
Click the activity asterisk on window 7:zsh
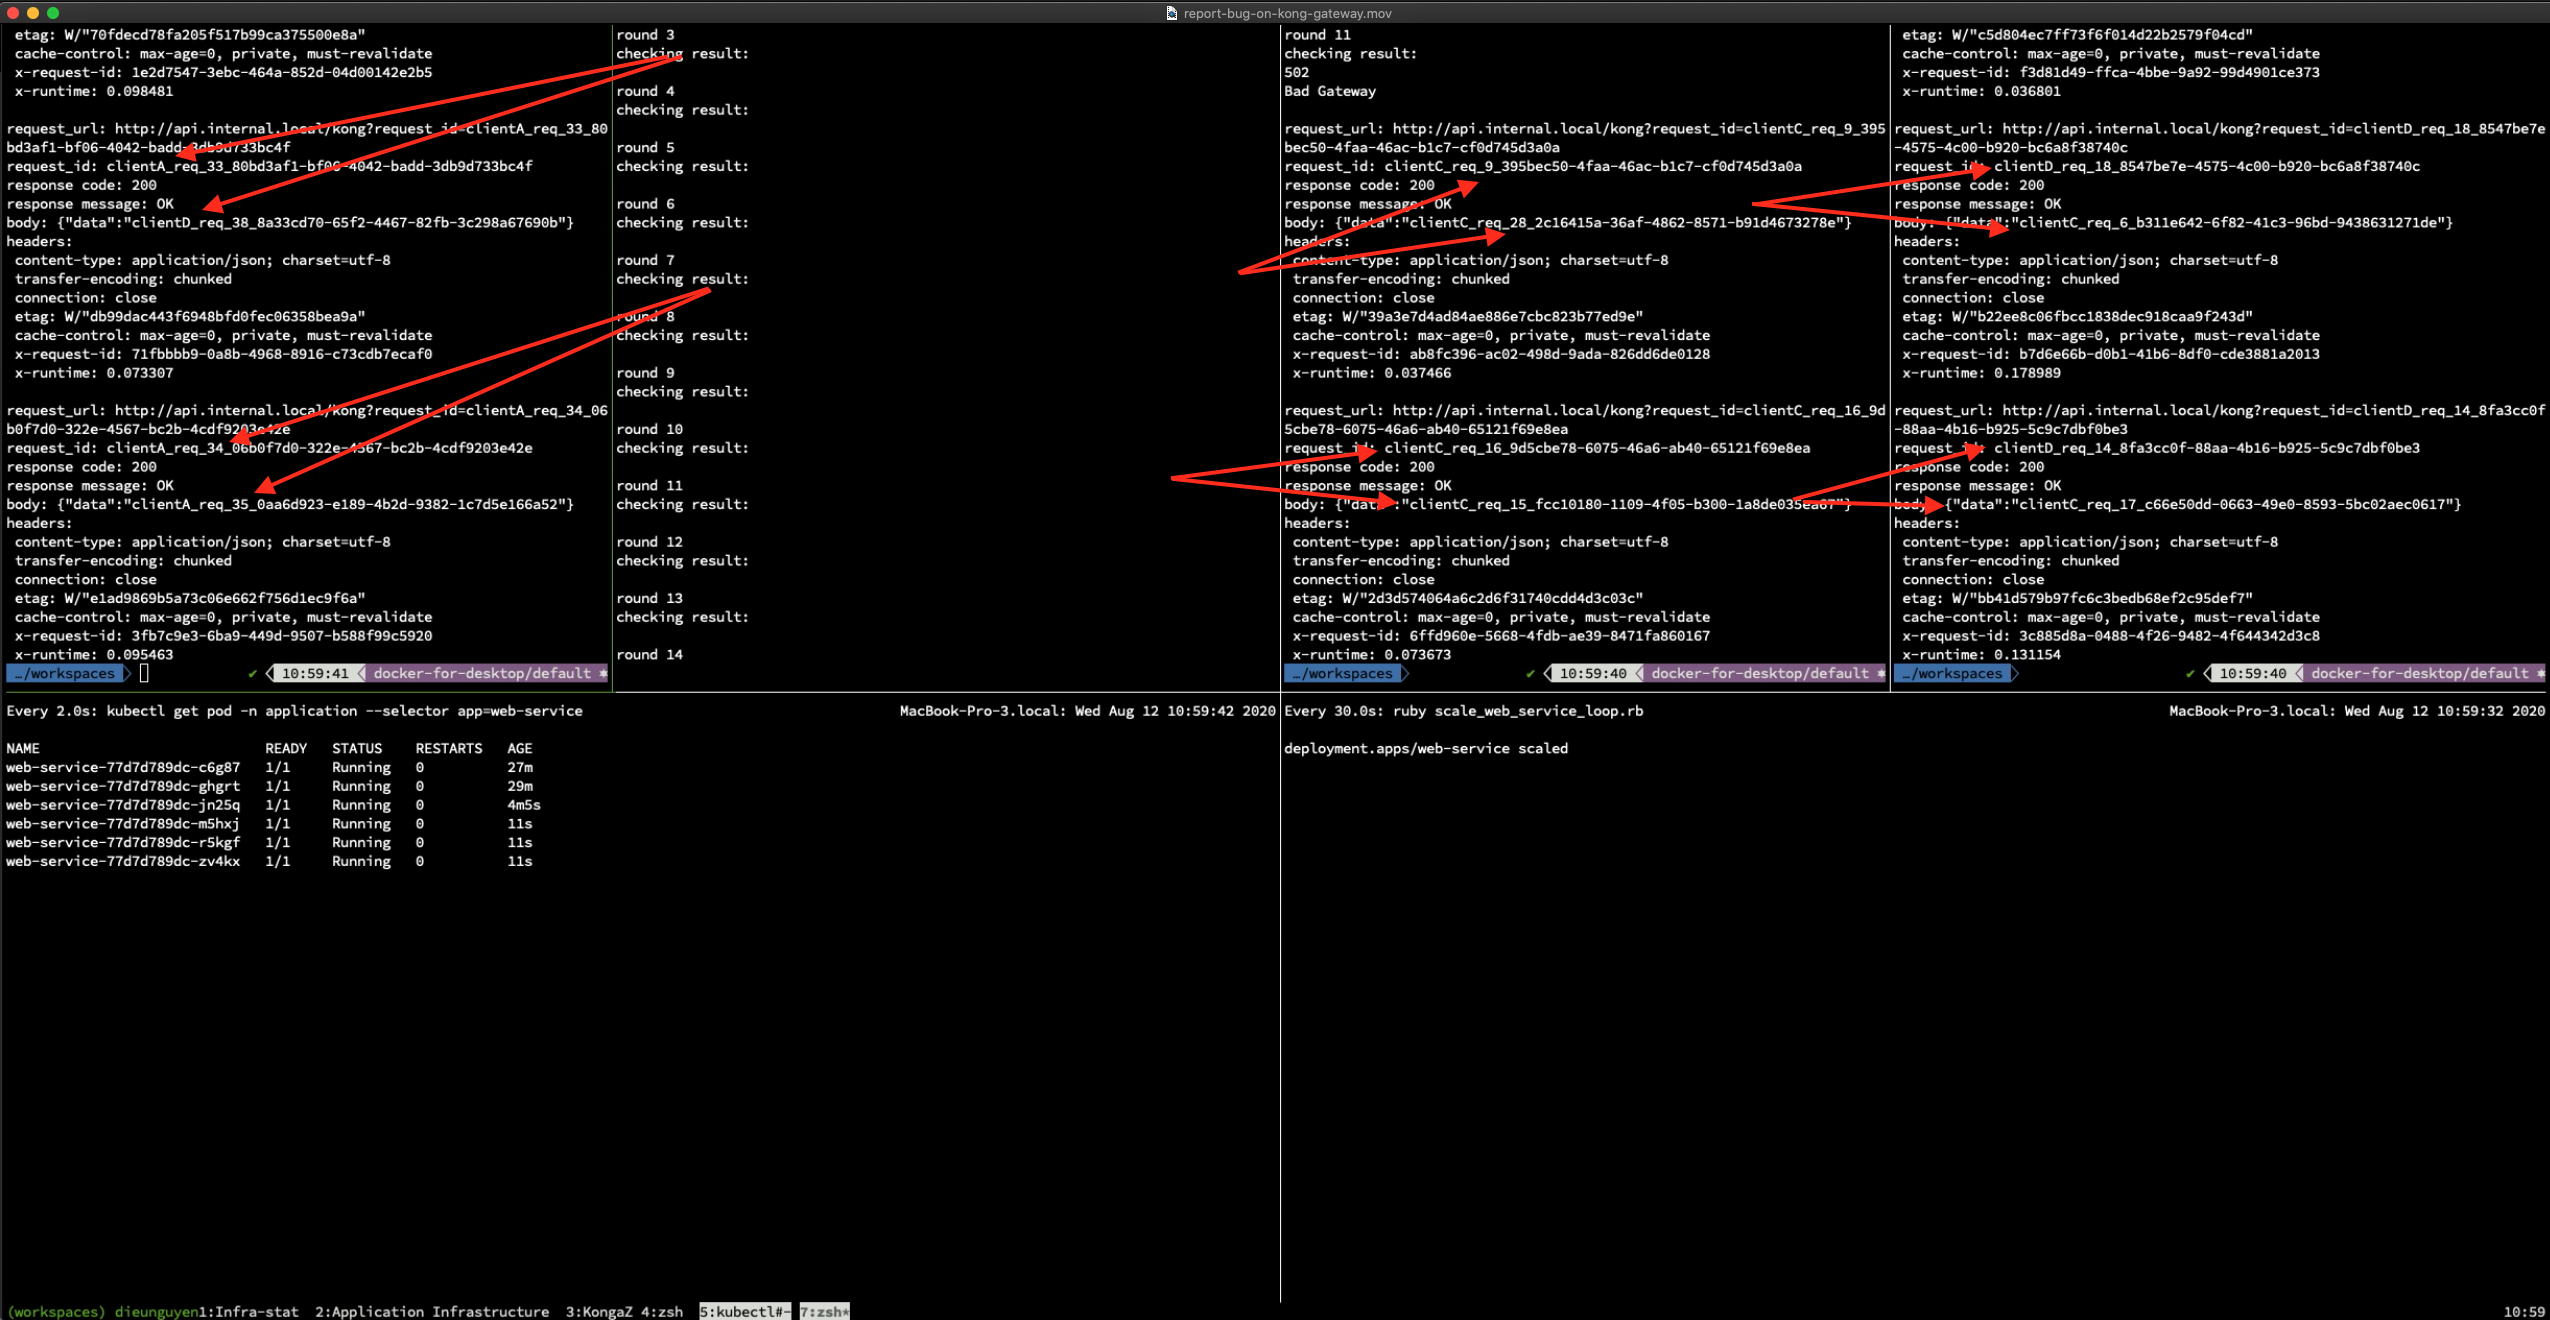(x=843, y=1312)
